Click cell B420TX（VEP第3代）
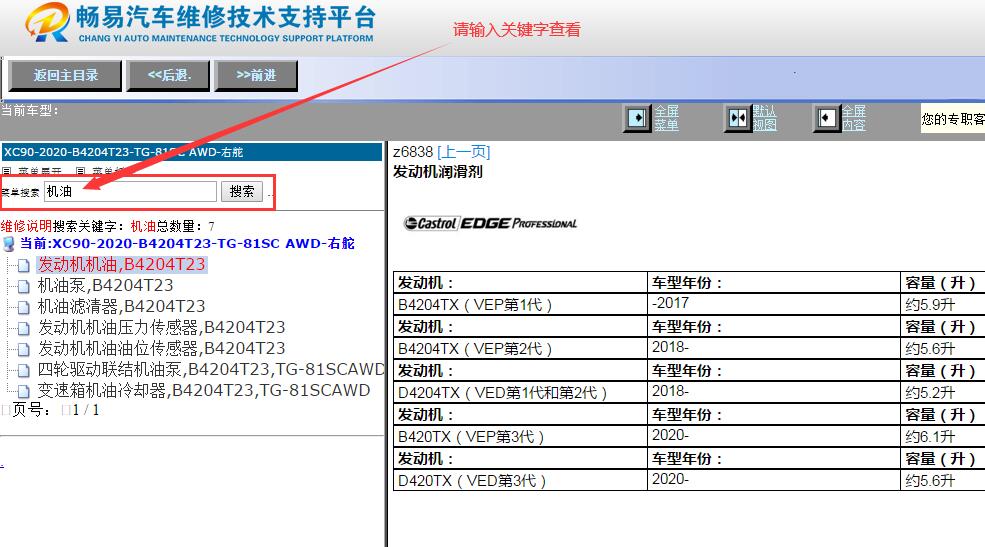Image resolution: width=985 pixels, height=547 pixels. pos(520,436)
